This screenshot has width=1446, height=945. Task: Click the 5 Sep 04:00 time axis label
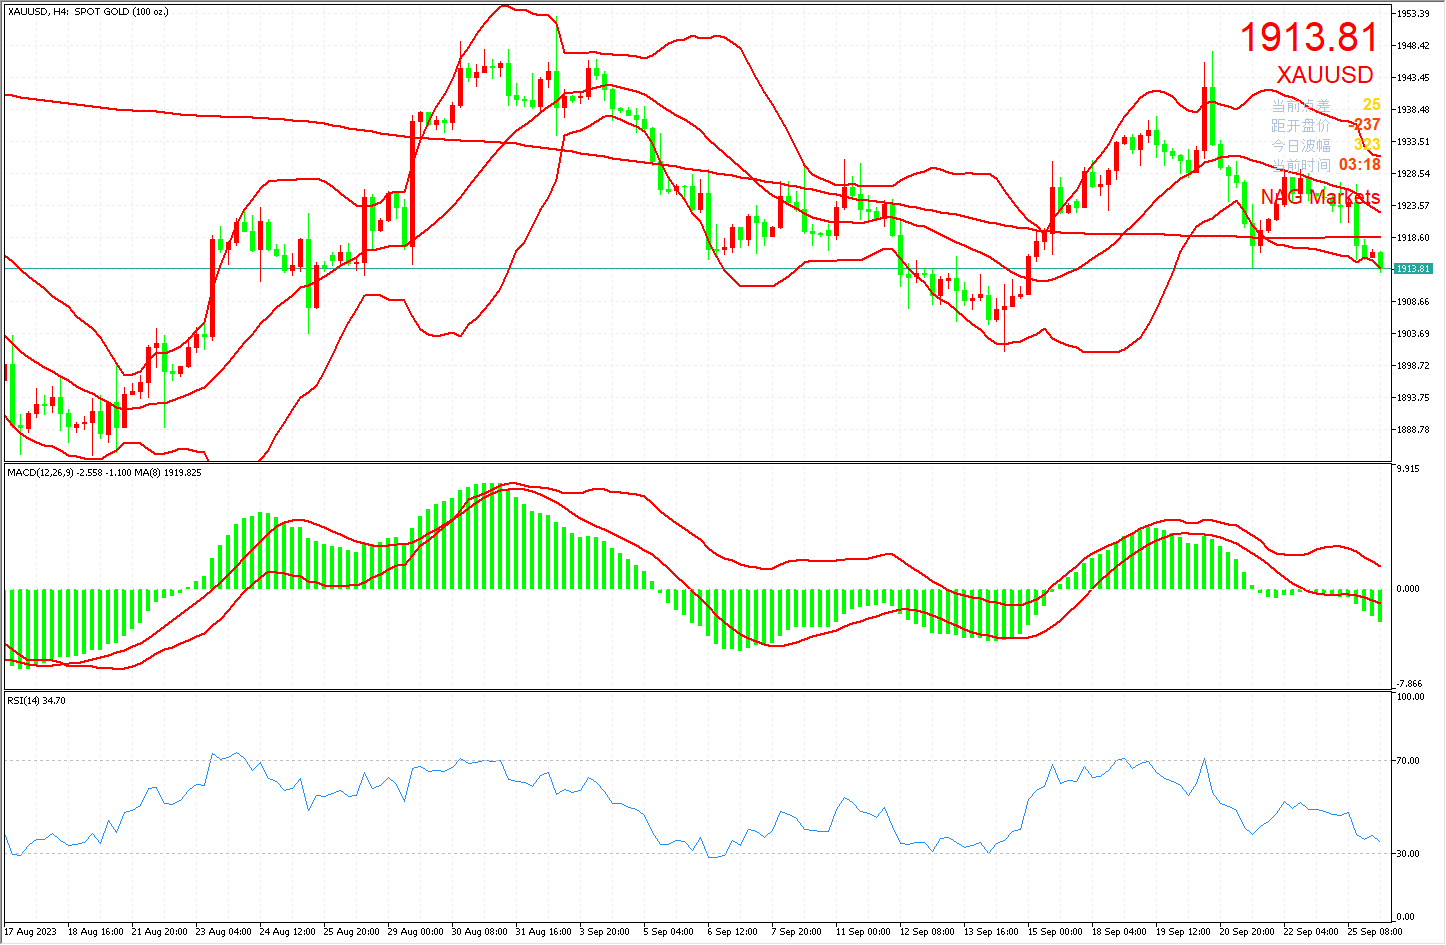[668, 932]
